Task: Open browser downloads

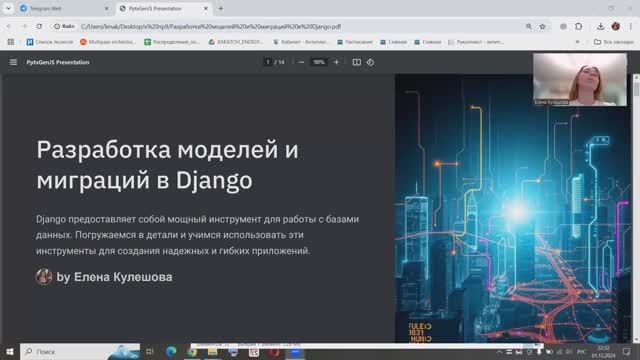Action: [x=600, y=27]
